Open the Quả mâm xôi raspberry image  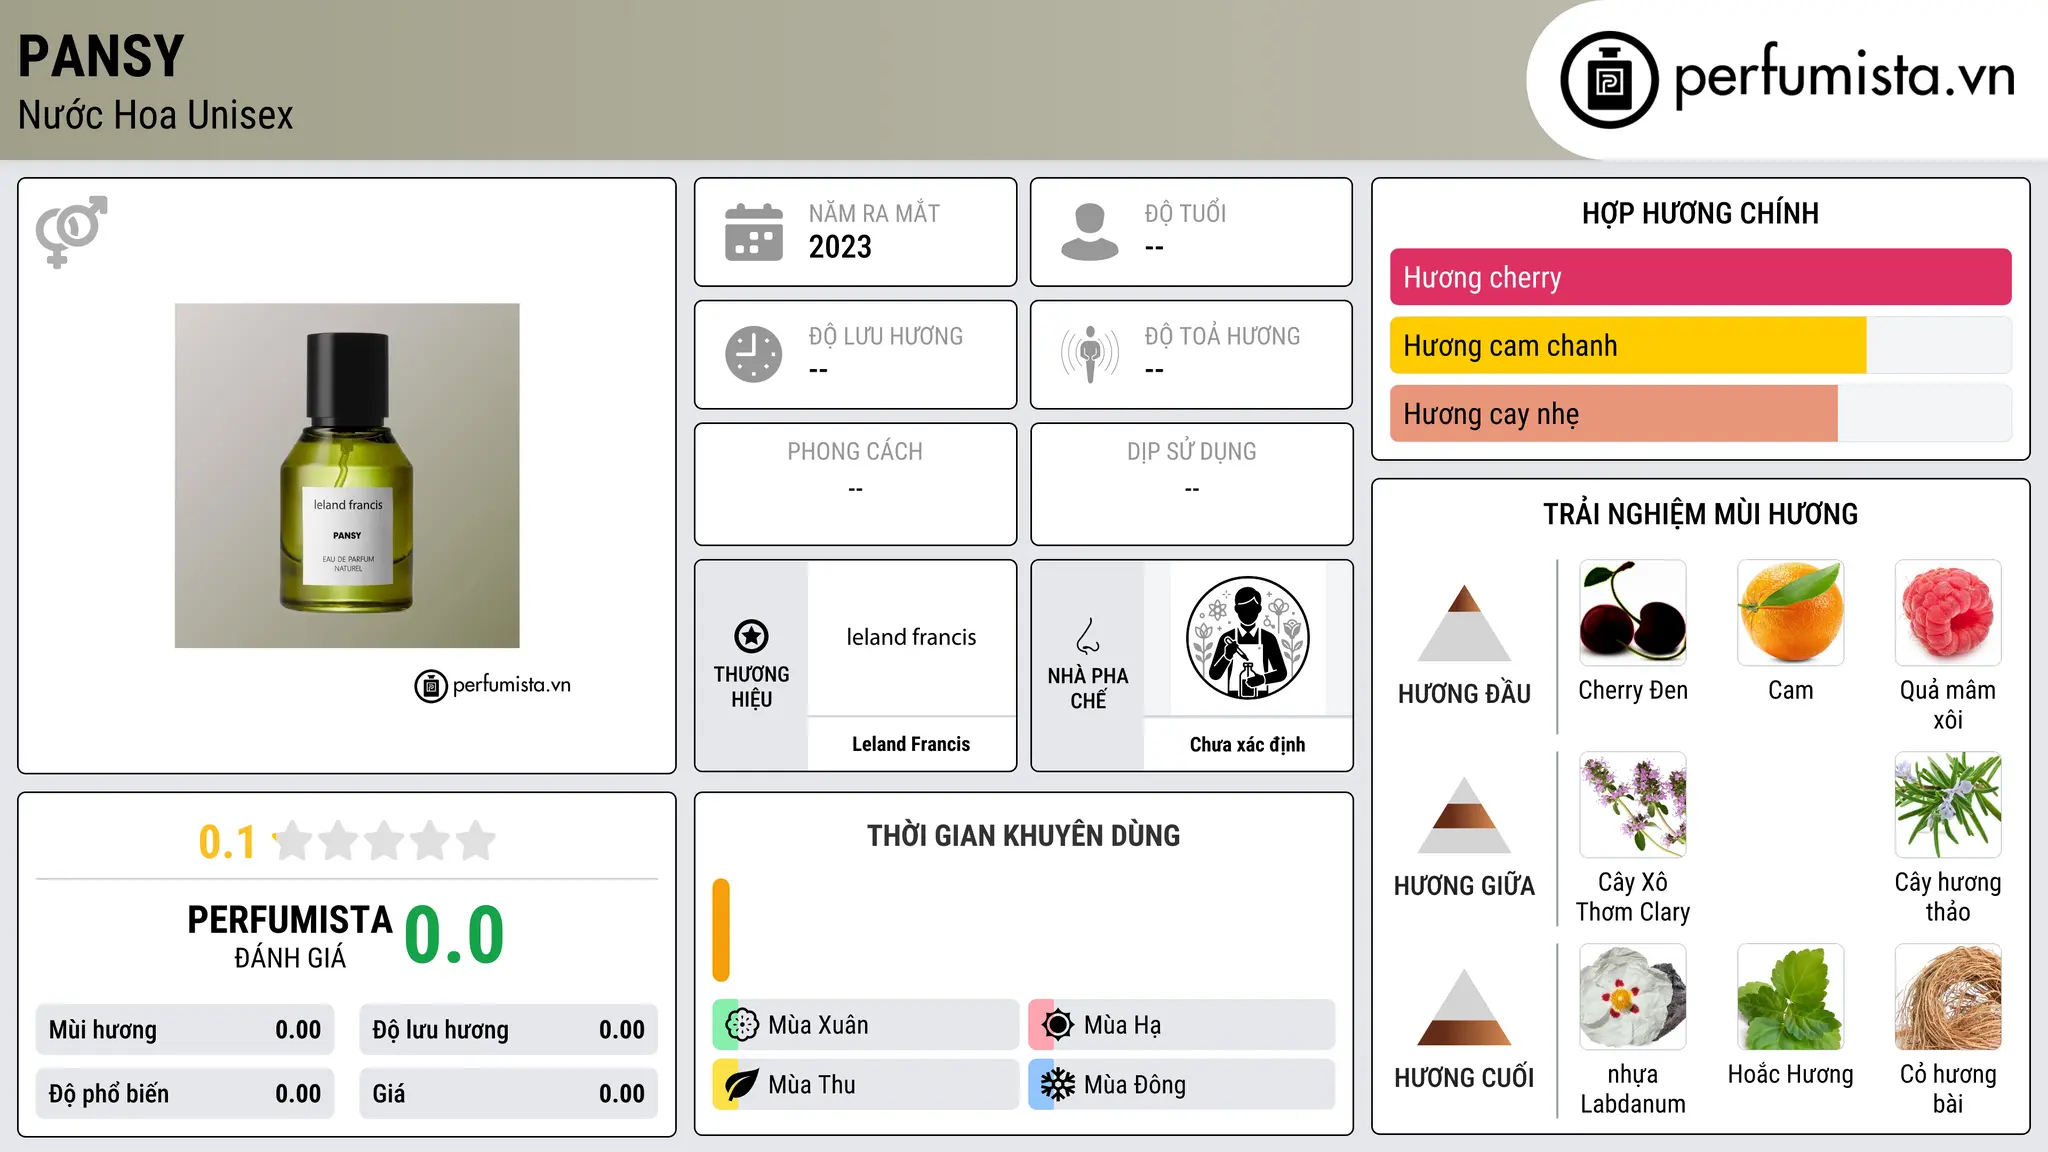(1948, 613)
